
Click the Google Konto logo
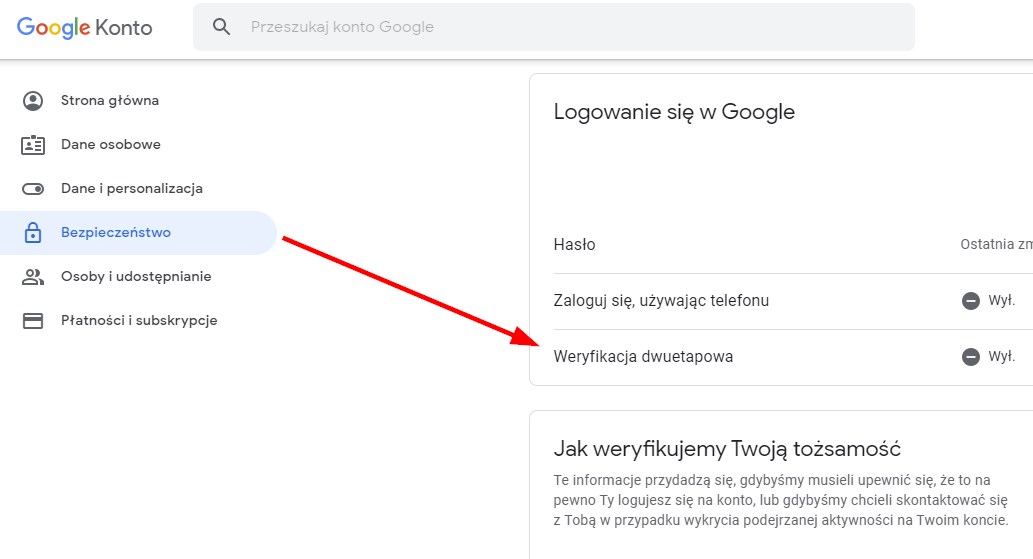point(84,28)
